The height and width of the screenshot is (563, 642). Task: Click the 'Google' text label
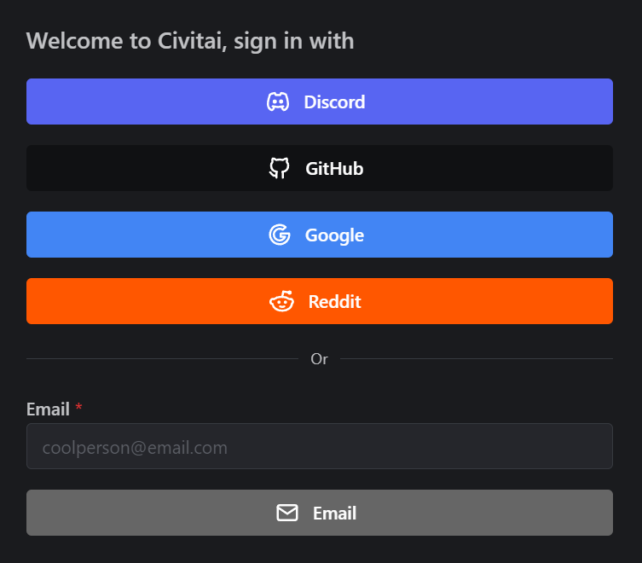334,236
